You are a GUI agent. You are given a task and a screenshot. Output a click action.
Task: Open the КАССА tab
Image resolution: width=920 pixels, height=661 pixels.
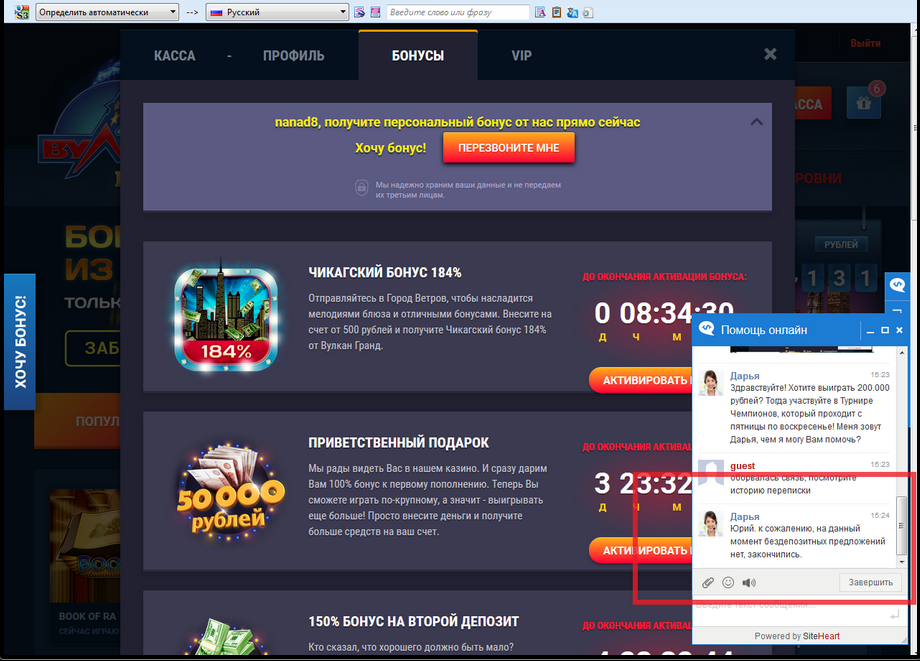point(174,56)
